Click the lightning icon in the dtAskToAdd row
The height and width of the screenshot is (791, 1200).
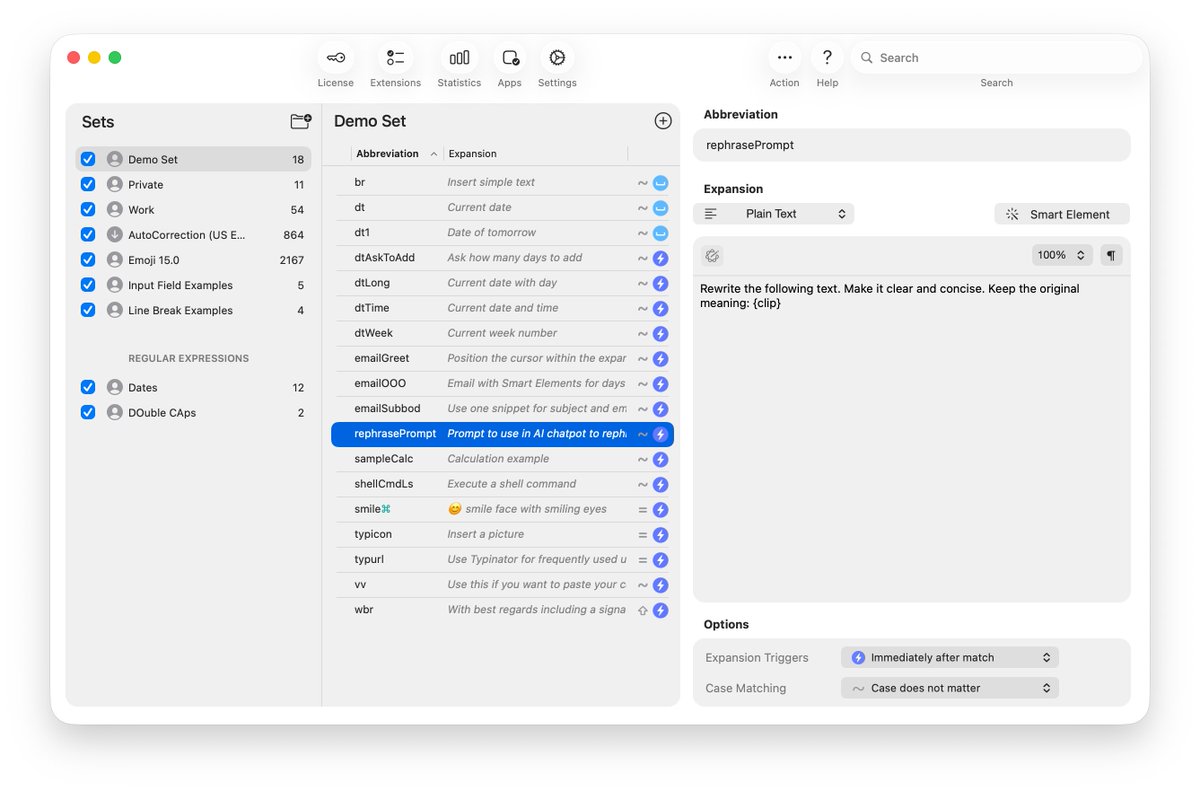click(660, 258)
